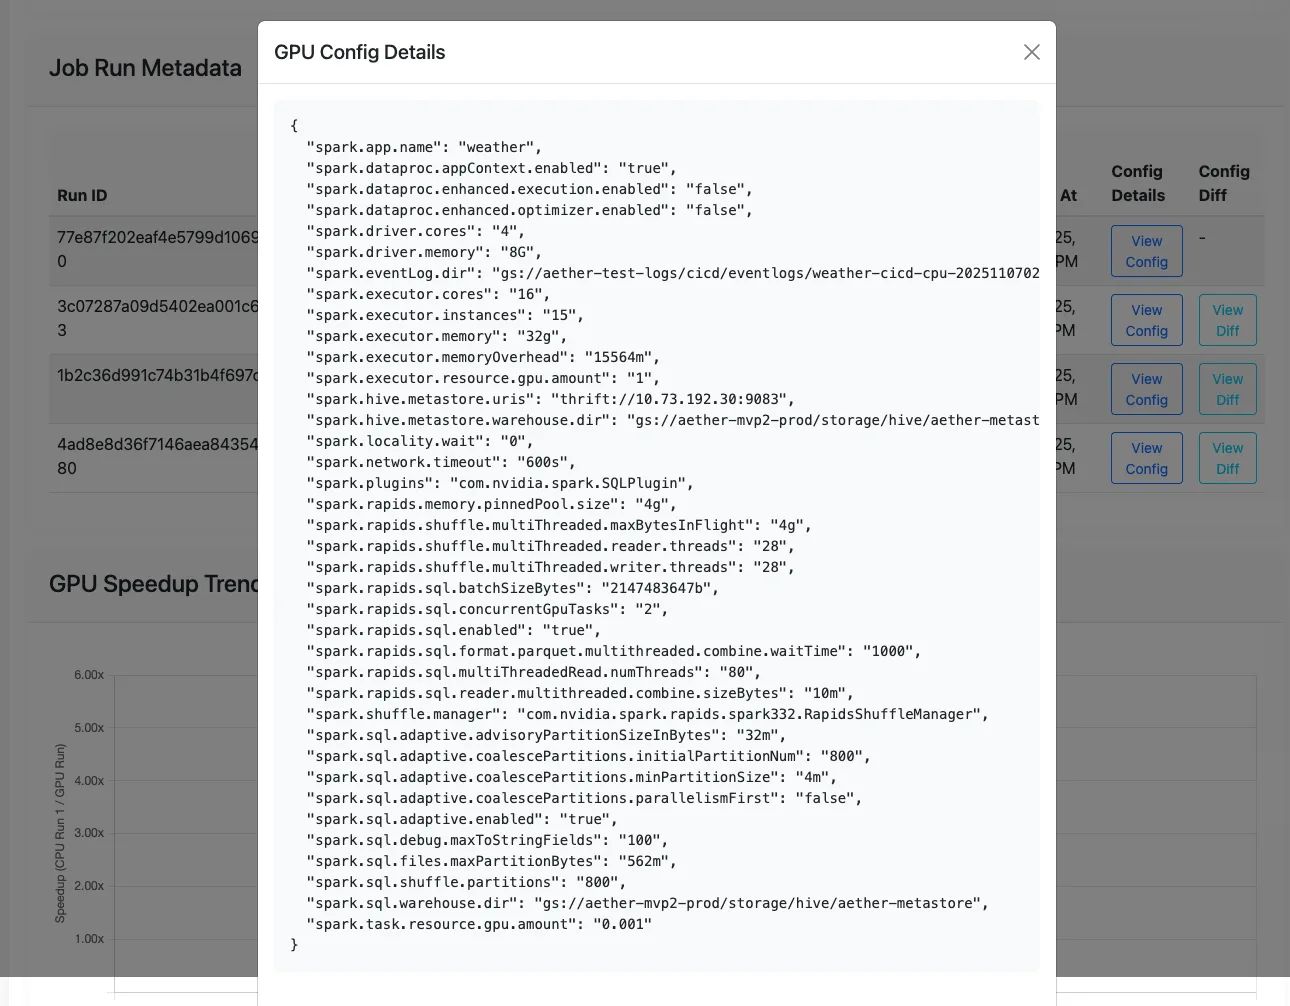Click the Run ID column header
This screenshot has width=1290, height=1006.
[x=82, y=195]
